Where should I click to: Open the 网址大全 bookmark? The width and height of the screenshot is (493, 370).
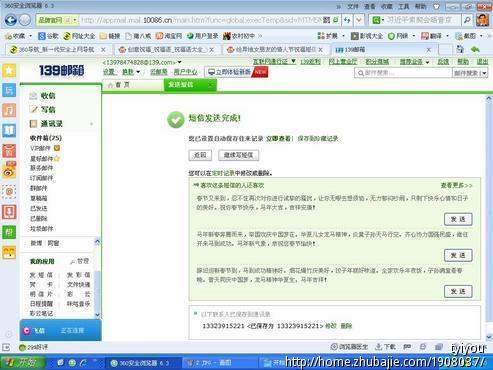(79, 36)
